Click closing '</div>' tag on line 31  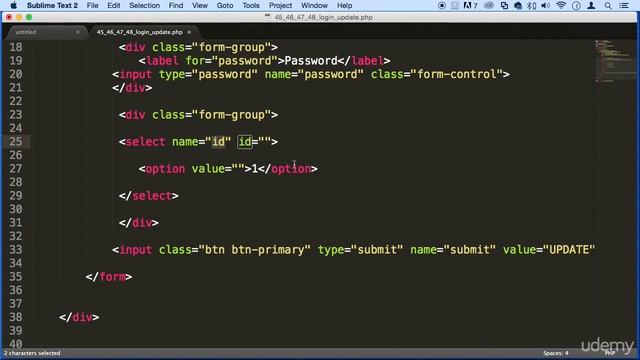tap(139, 222)
